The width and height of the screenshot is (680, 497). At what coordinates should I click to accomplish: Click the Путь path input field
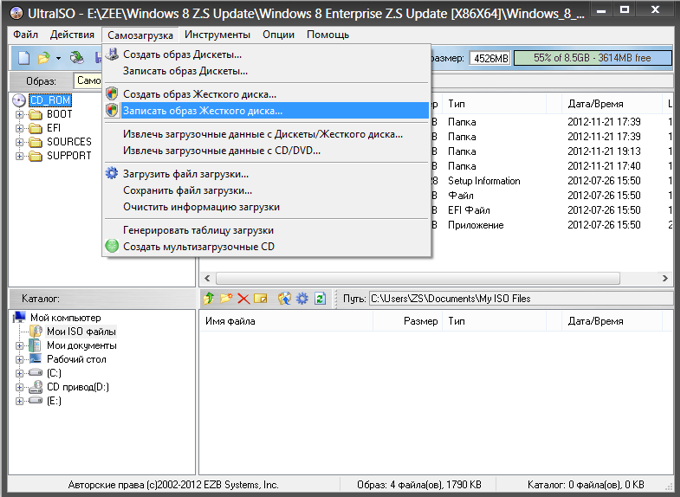(520, 298)
